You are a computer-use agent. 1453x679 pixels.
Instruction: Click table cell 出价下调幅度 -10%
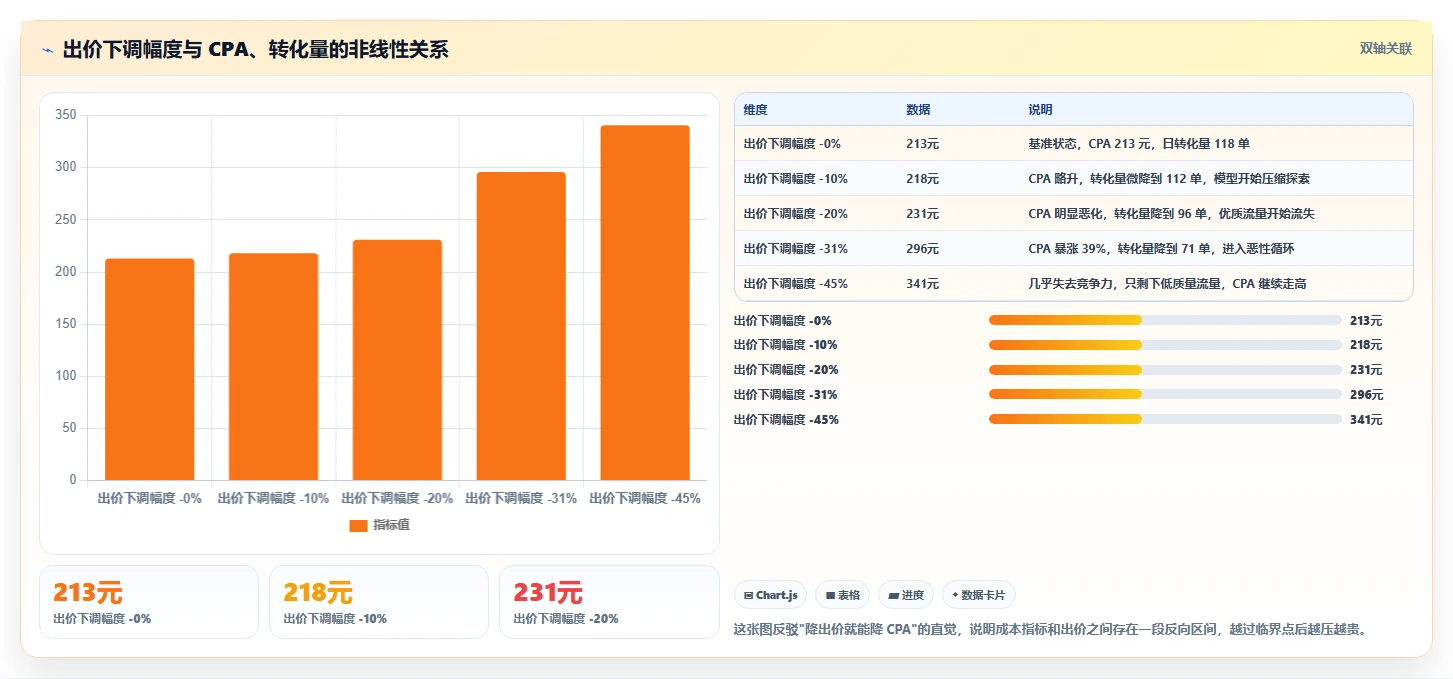[796, 179]
